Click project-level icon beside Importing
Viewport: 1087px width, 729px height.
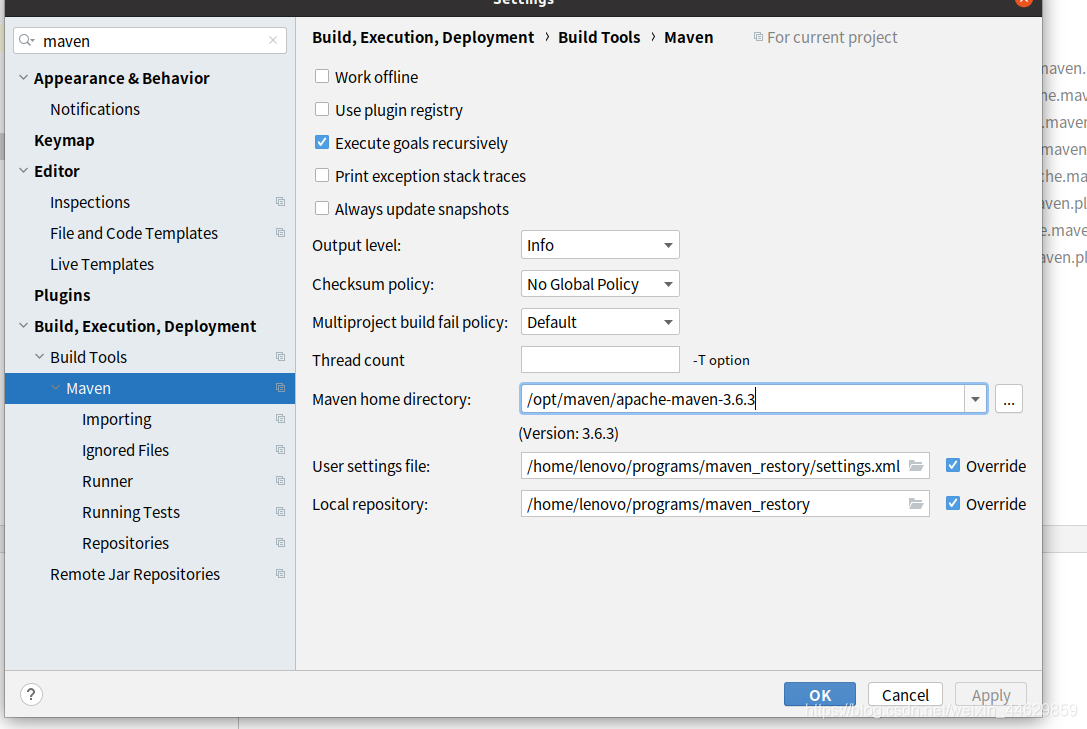coord(280,419)
